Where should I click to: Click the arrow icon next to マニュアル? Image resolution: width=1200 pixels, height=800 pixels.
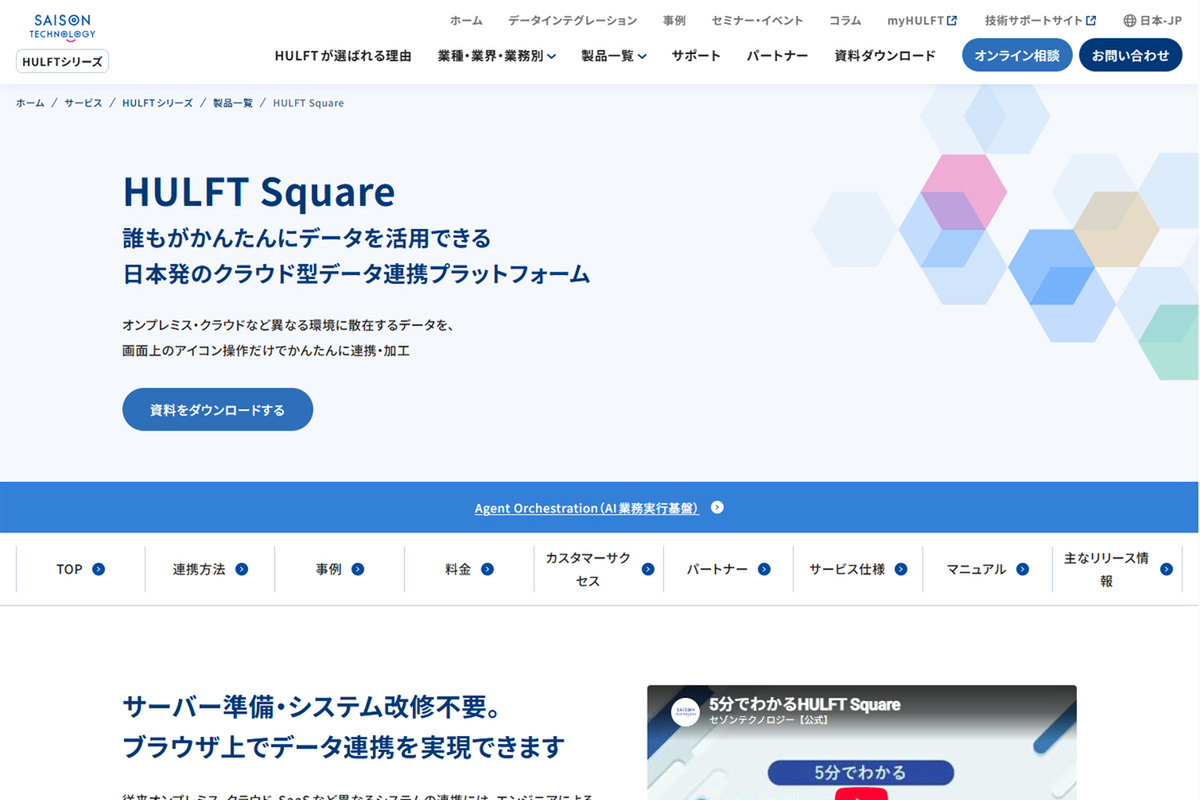[x=1022, y=569]
